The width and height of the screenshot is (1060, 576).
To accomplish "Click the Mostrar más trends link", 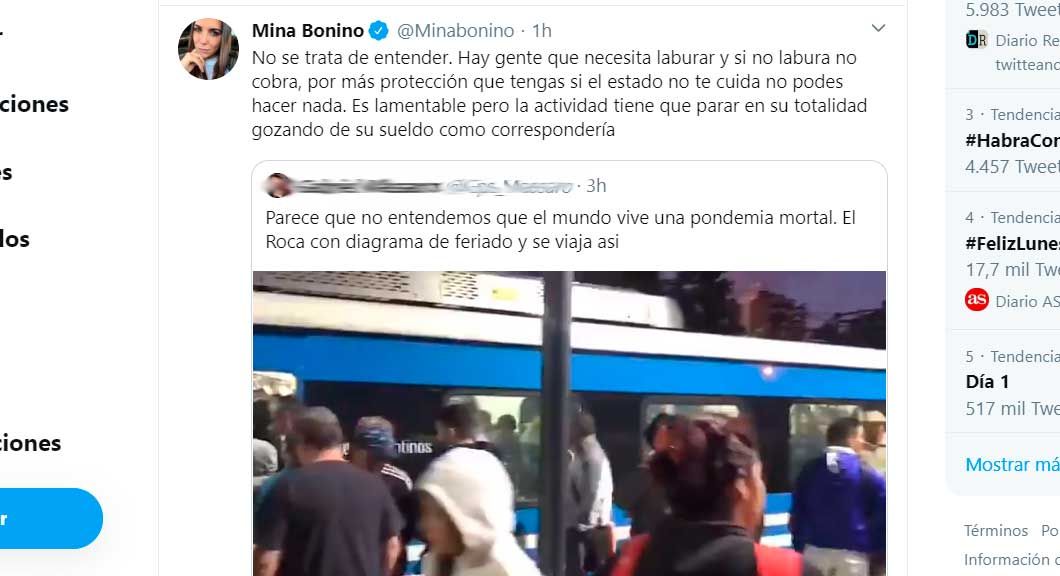I will tap(1012, 464).
